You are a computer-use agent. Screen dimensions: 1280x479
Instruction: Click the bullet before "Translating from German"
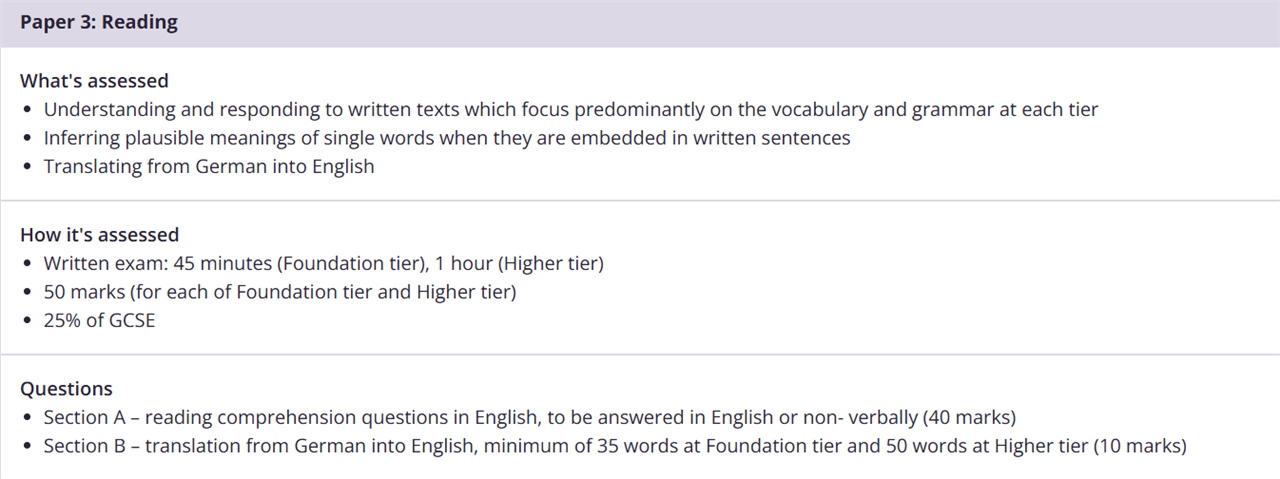point(27,167)
